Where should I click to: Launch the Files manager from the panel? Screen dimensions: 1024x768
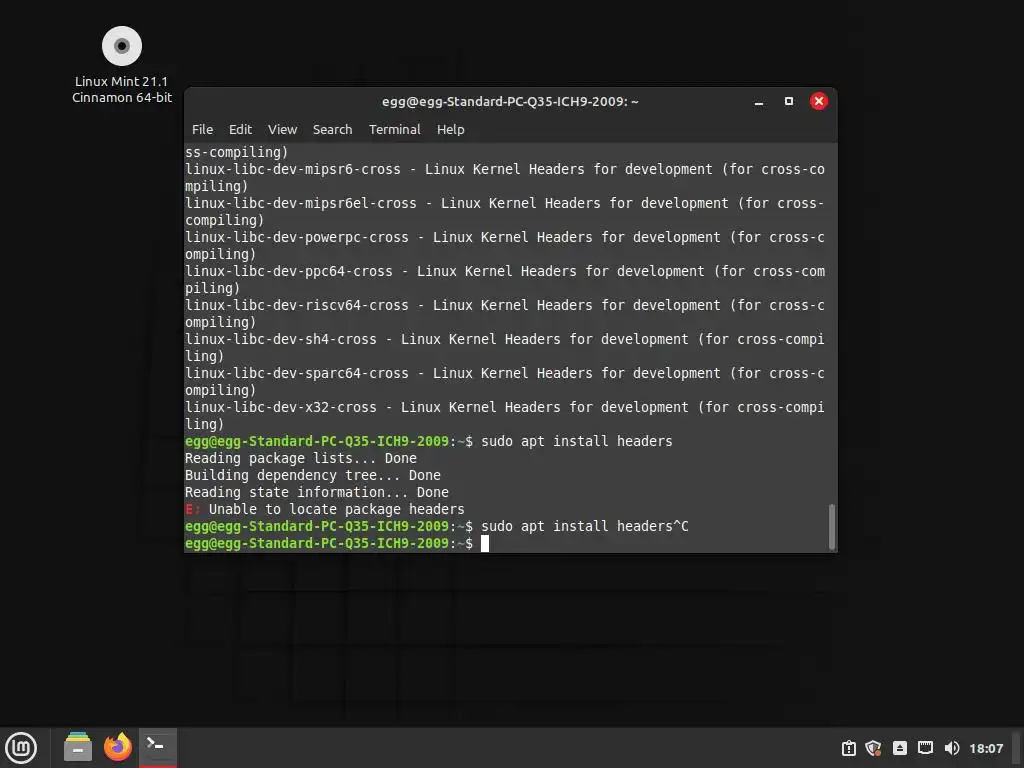tap(78, 747)
